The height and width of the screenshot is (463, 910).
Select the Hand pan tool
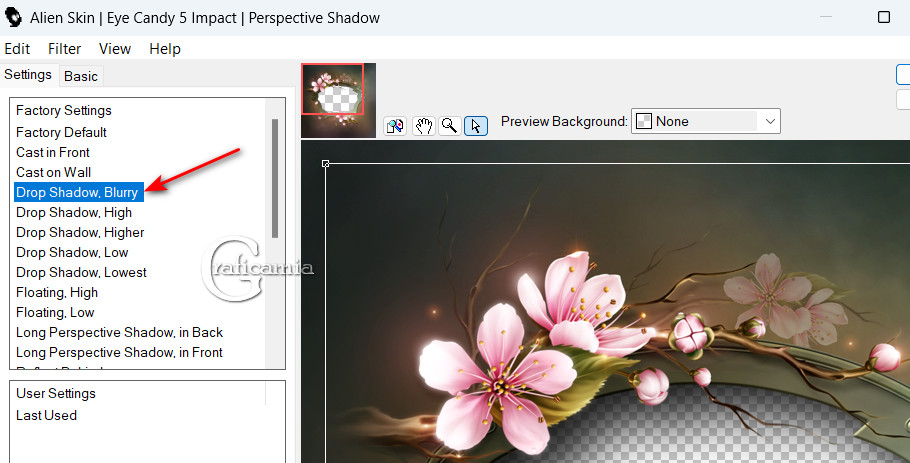click(x=424, y=125)
